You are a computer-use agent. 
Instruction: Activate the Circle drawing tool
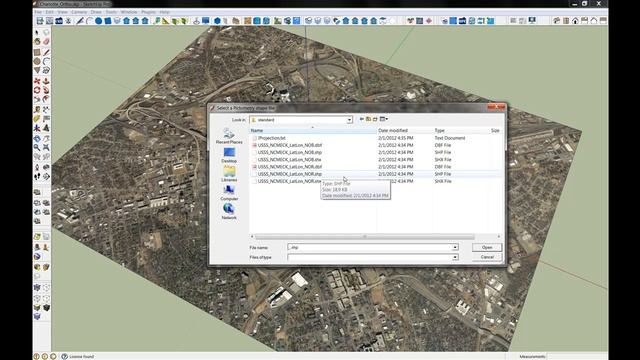click(x=37, y=61)
